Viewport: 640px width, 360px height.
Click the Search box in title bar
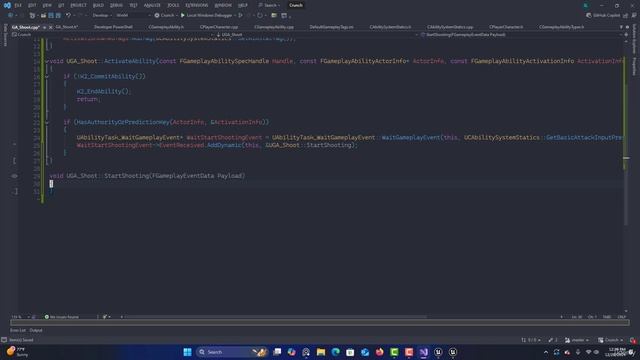(269, 5)
